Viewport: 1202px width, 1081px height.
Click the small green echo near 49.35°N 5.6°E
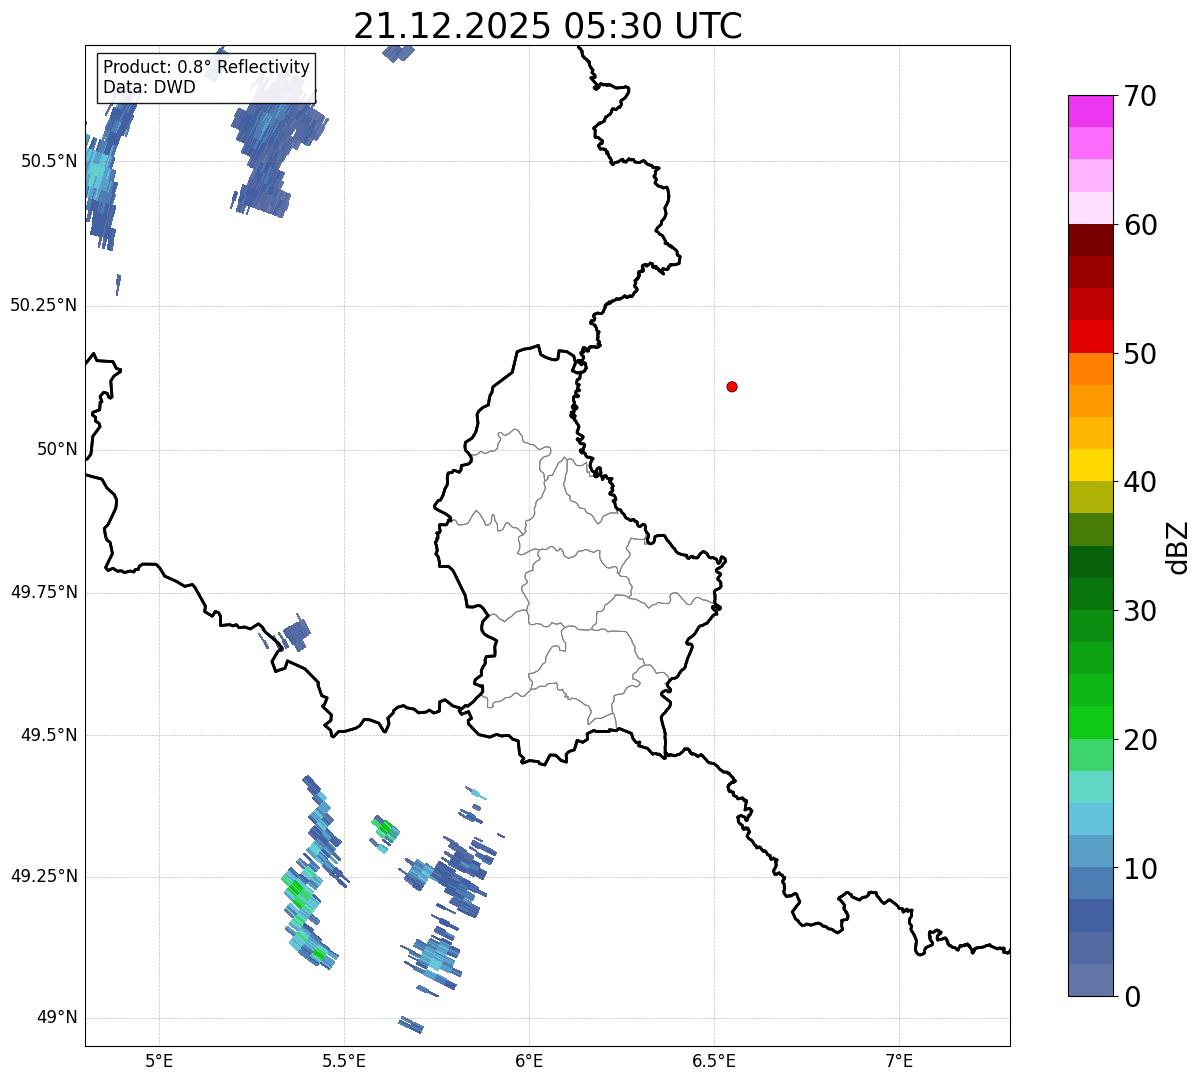[385, 829]
